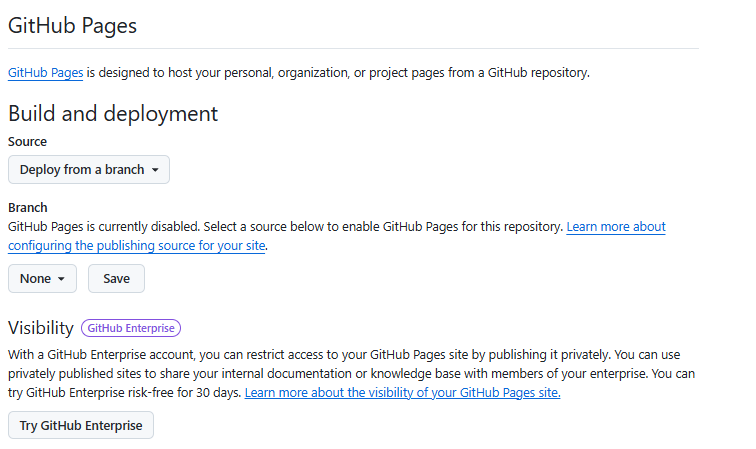
Task: Open the None branch selector dropdown
Action: click(42, 279)
